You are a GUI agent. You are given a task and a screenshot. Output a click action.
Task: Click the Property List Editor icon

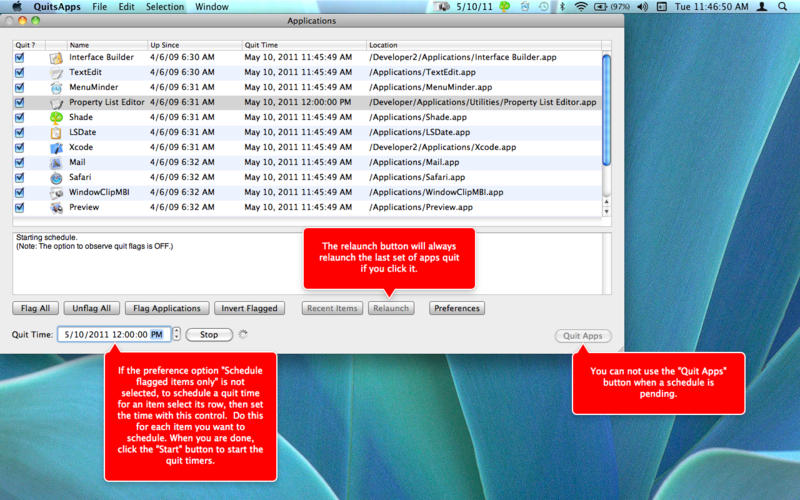(x=56, y=103)
